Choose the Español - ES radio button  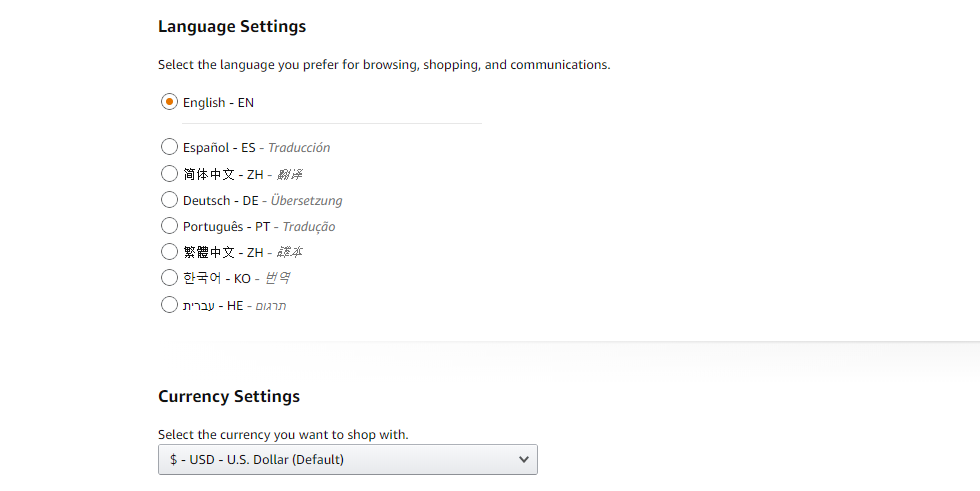point(169,147)
